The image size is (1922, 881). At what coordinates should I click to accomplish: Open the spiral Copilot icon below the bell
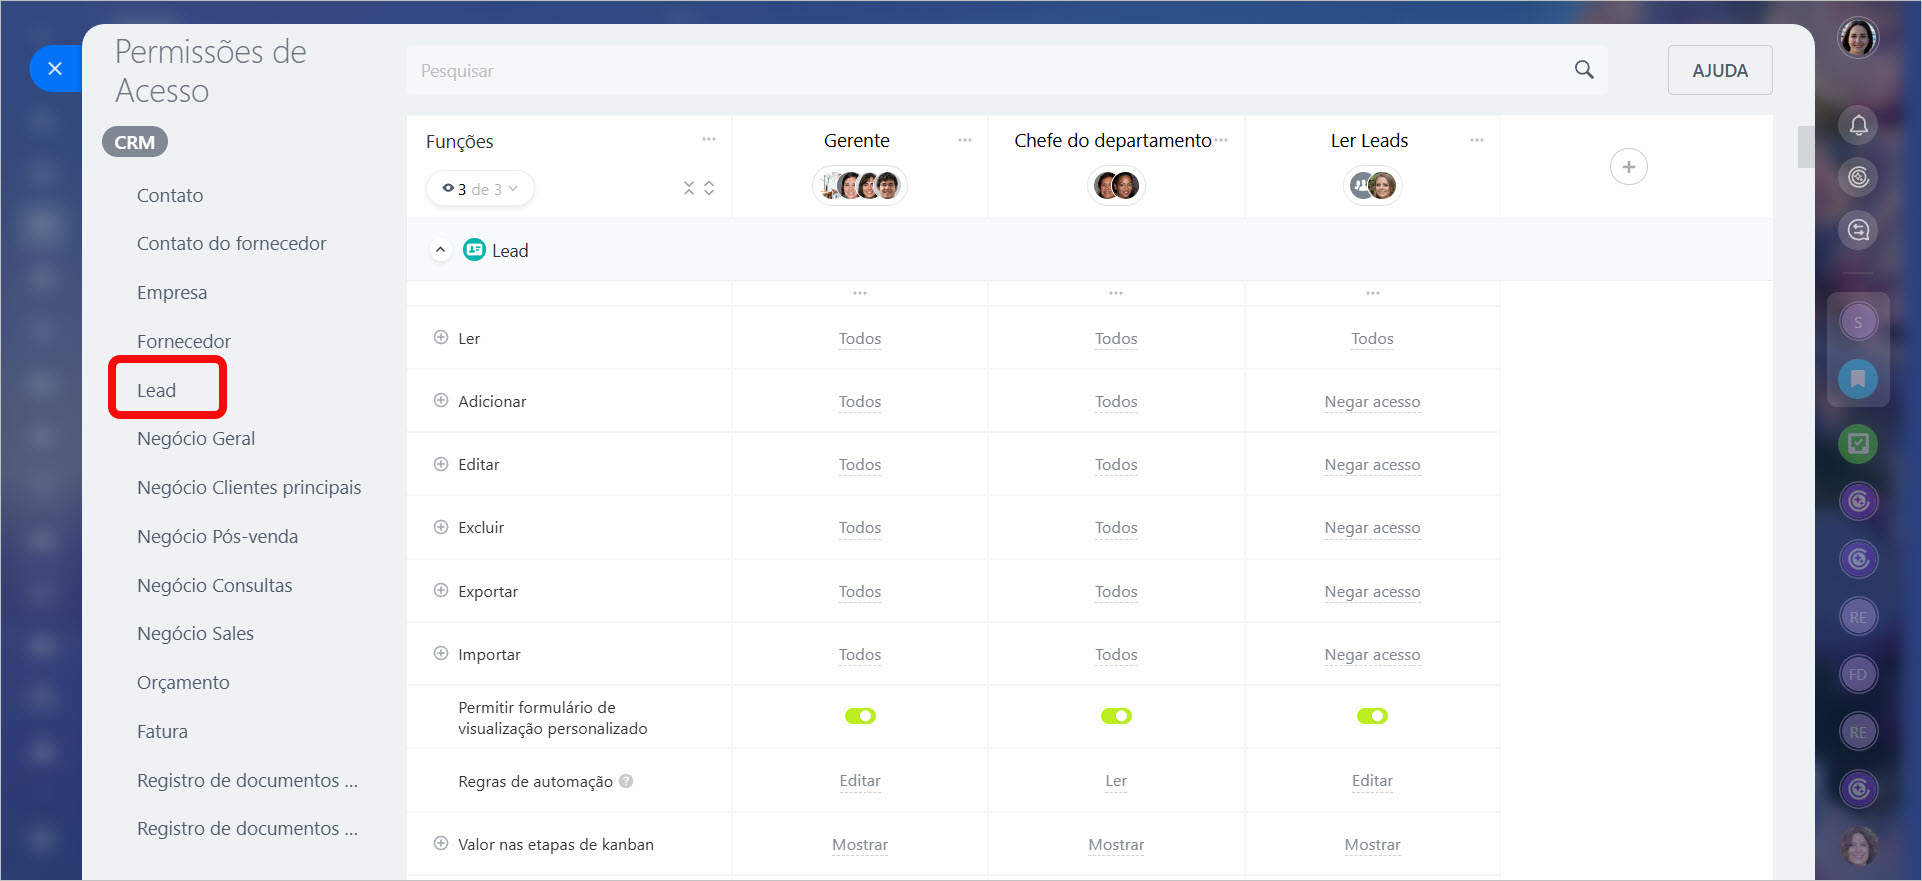coord(1858,177)
